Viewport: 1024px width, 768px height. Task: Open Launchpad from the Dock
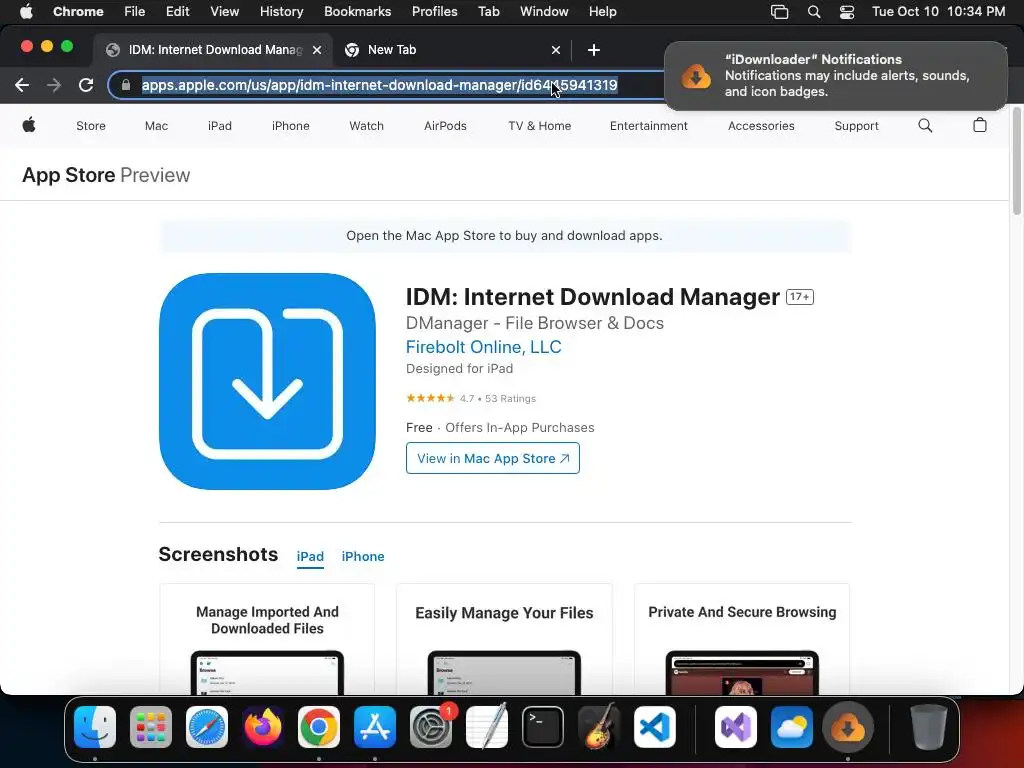coord(151,727)
